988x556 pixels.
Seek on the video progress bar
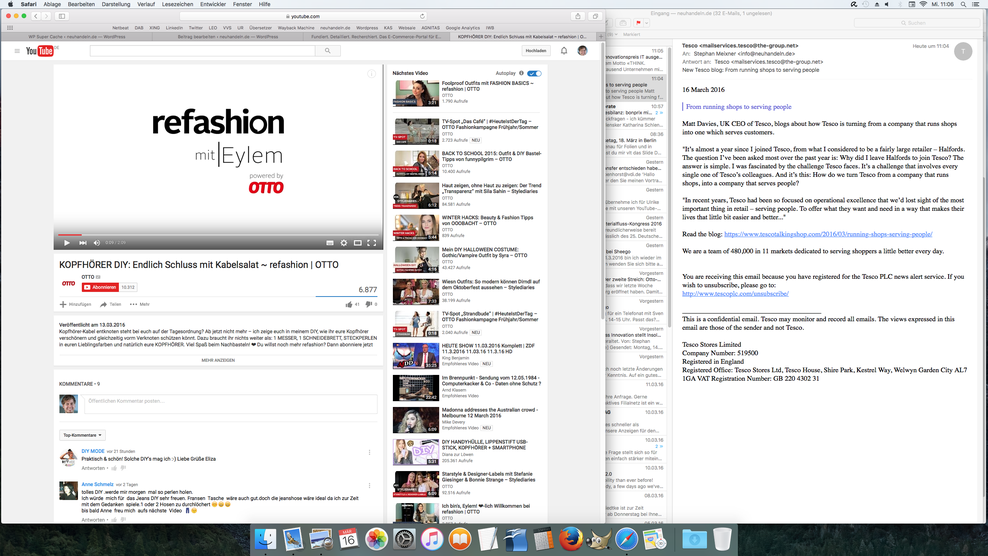218,235
